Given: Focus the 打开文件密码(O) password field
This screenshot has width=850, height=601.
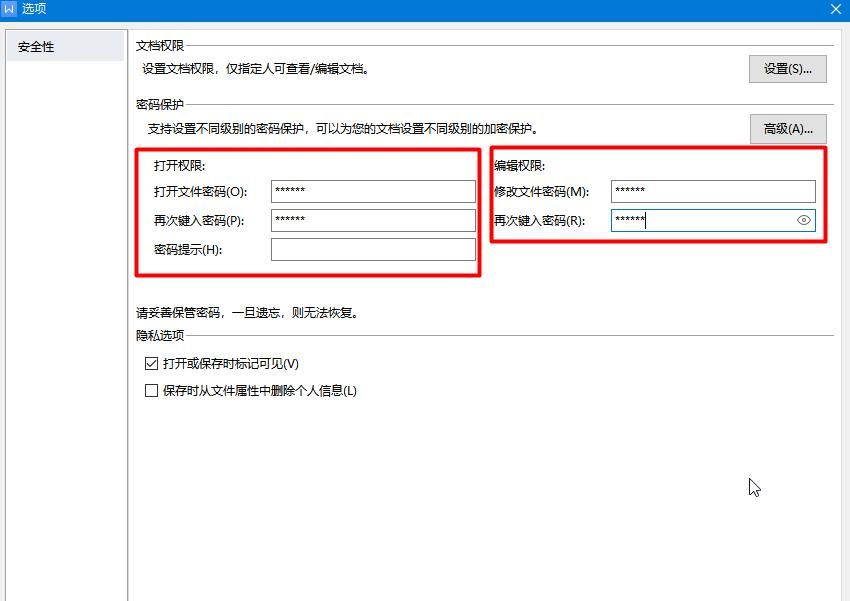Looking at the screenshot, I should tap(373, 191).
